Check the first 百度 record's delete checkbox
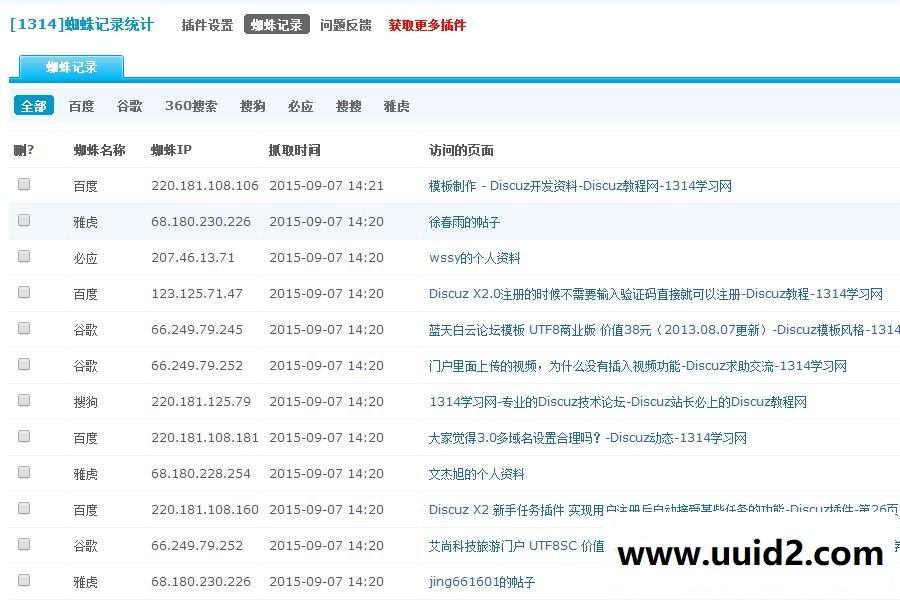Screen dimensions: 900x600 tap(22, 184)
